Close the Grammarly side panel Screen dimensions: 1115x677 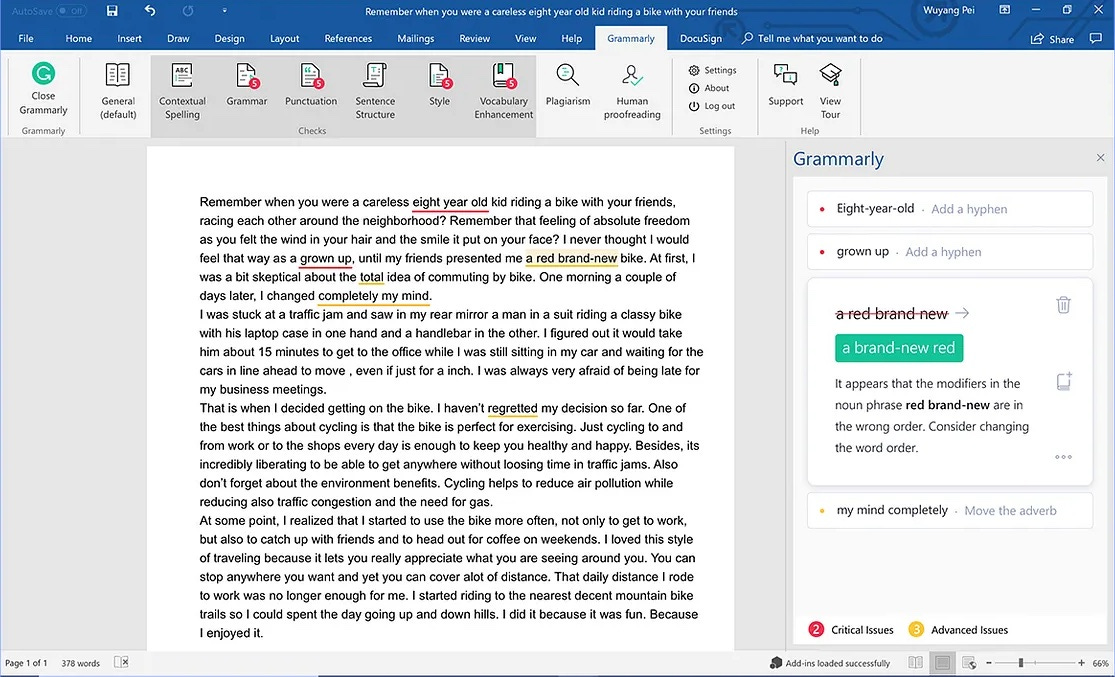pos(1100,158)
